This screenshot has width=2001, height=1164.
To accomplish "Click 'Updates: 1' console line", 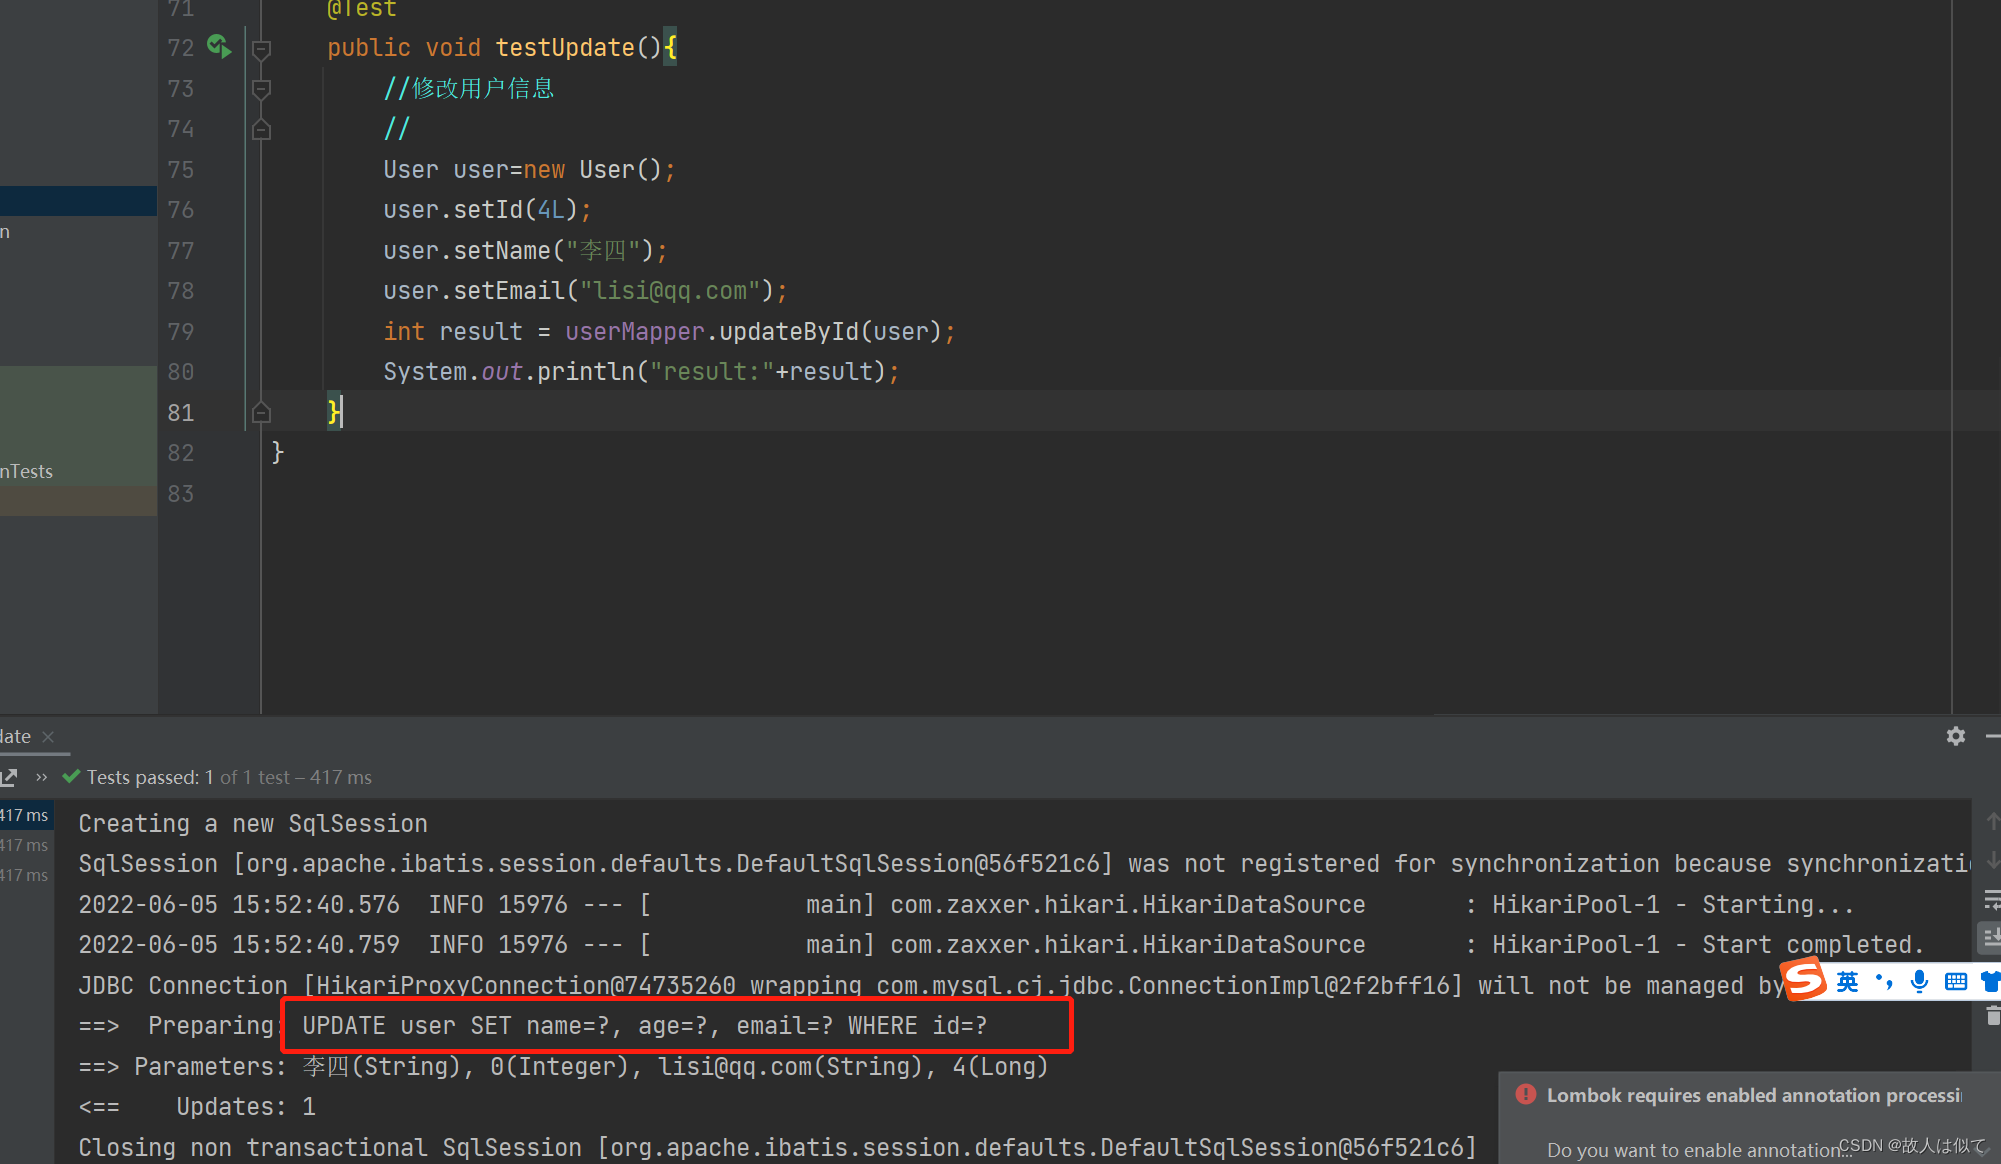I will tap(246, 1107).
